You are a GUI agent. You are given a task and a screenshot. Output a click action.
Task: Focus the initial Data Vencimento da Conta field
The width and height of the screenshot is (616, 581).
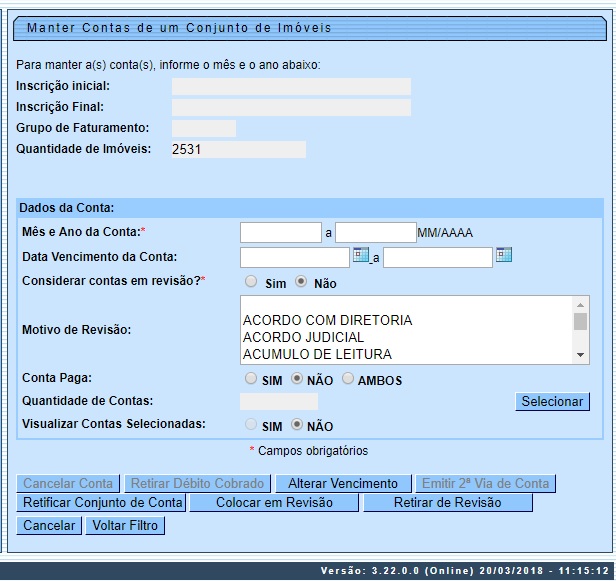[x=295, y=257]
